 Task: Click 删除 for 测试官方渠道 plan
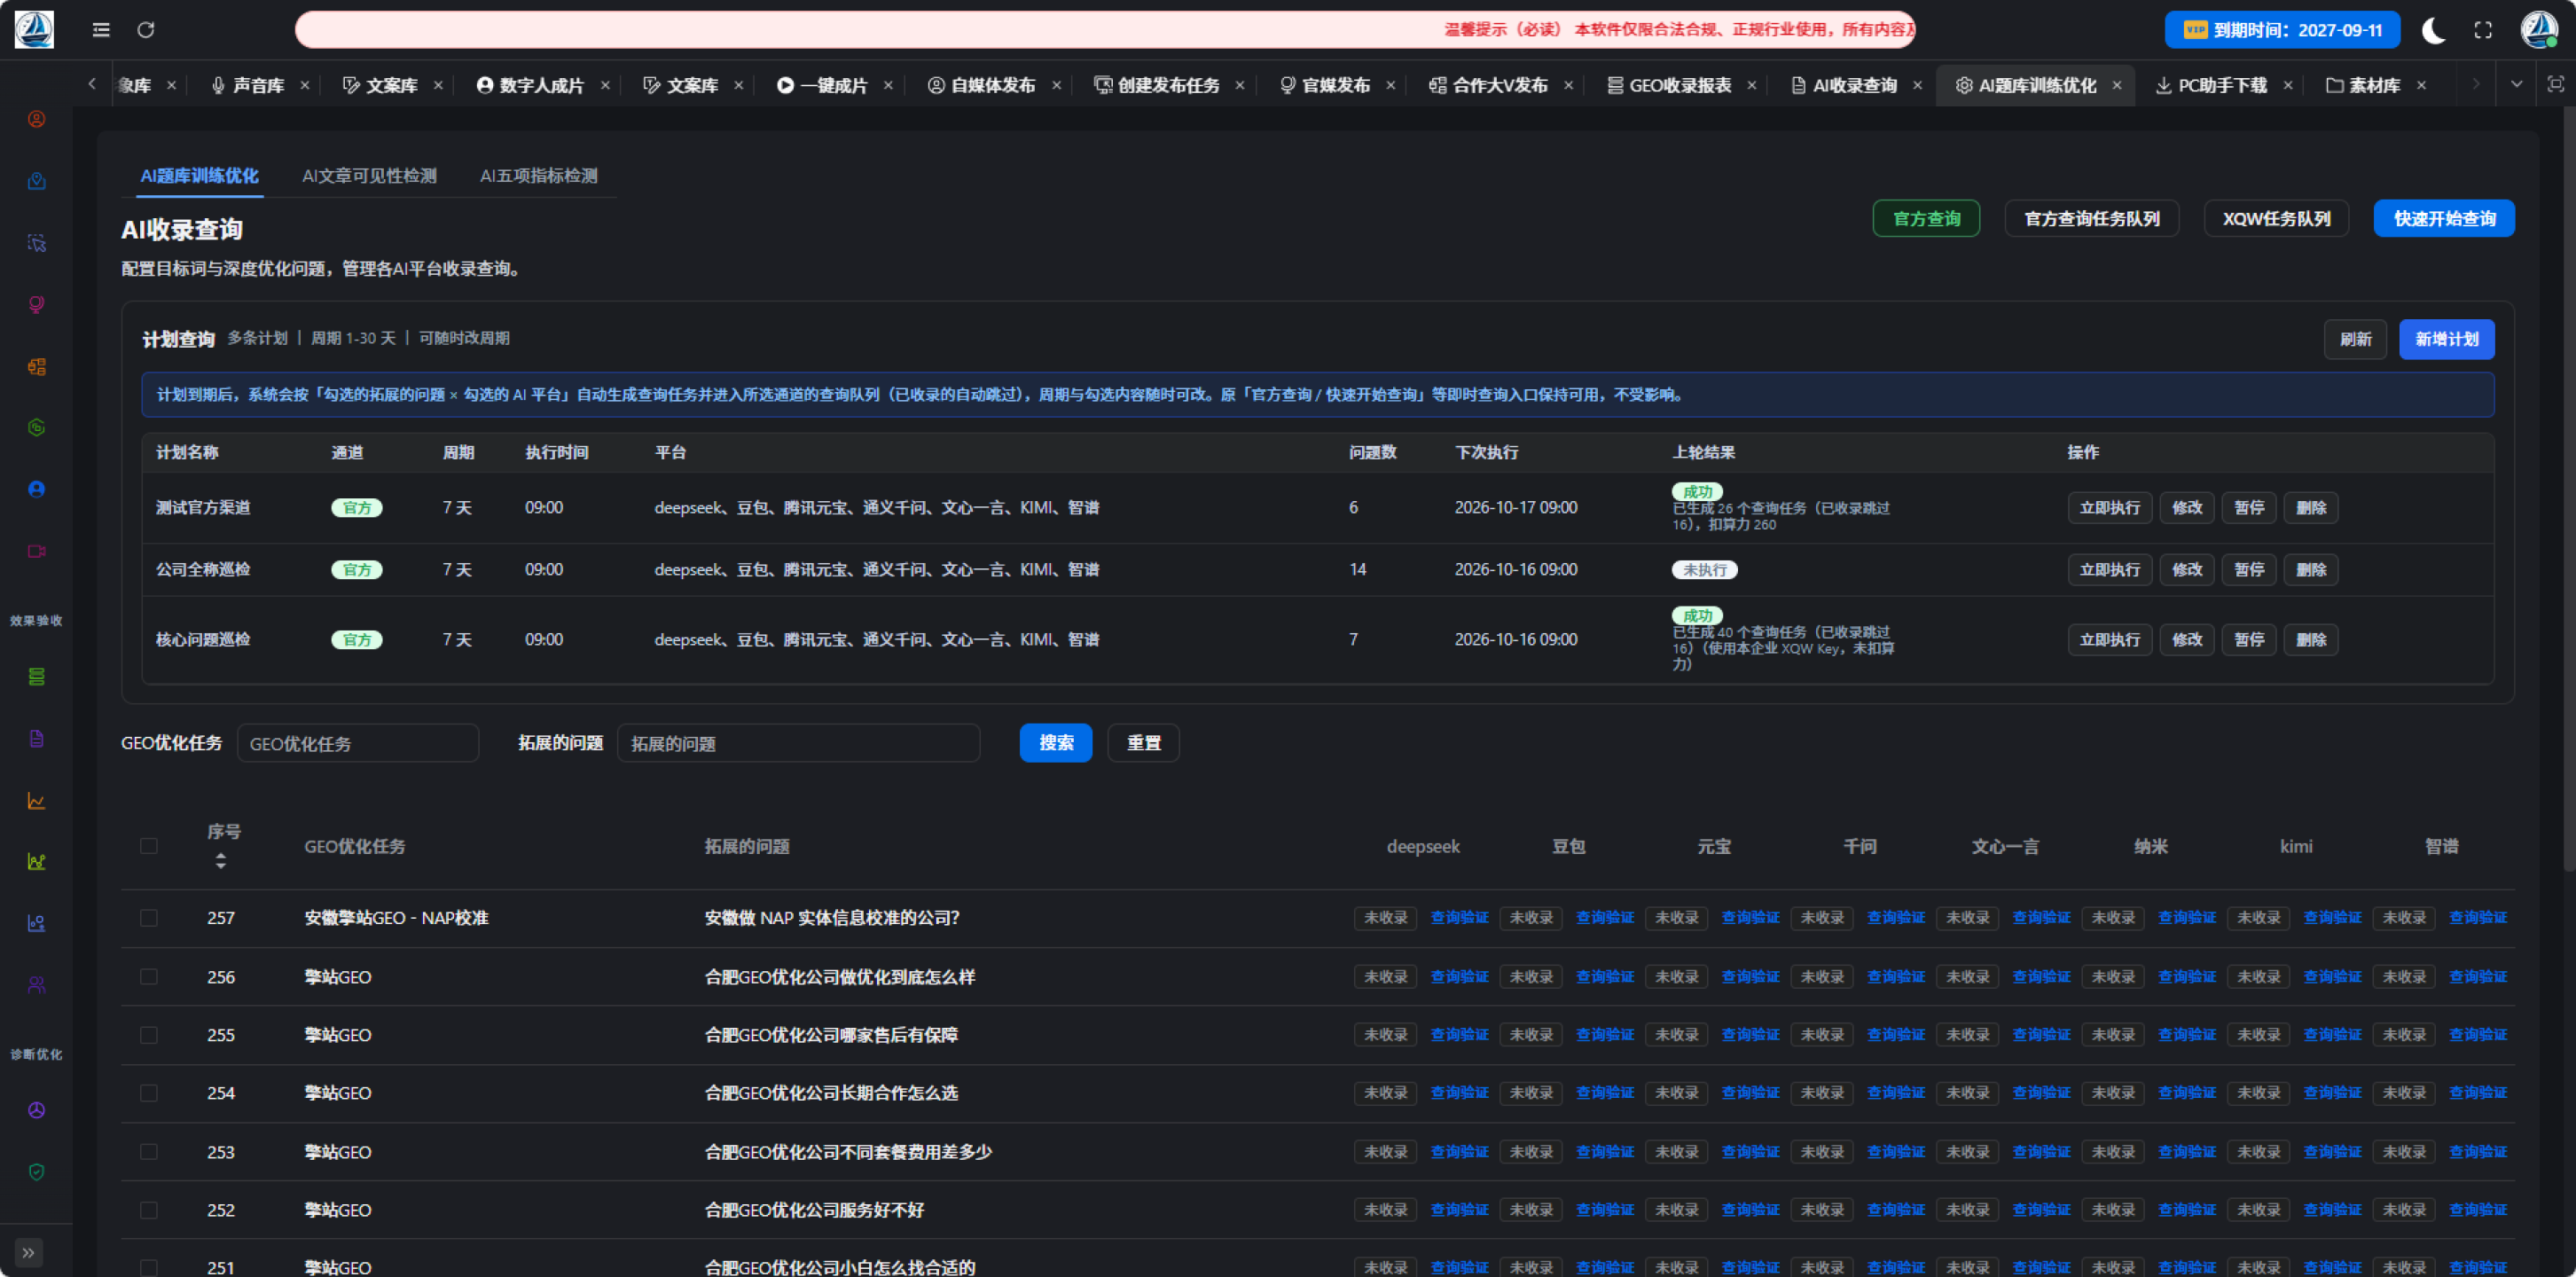(x=2311, y=508)
